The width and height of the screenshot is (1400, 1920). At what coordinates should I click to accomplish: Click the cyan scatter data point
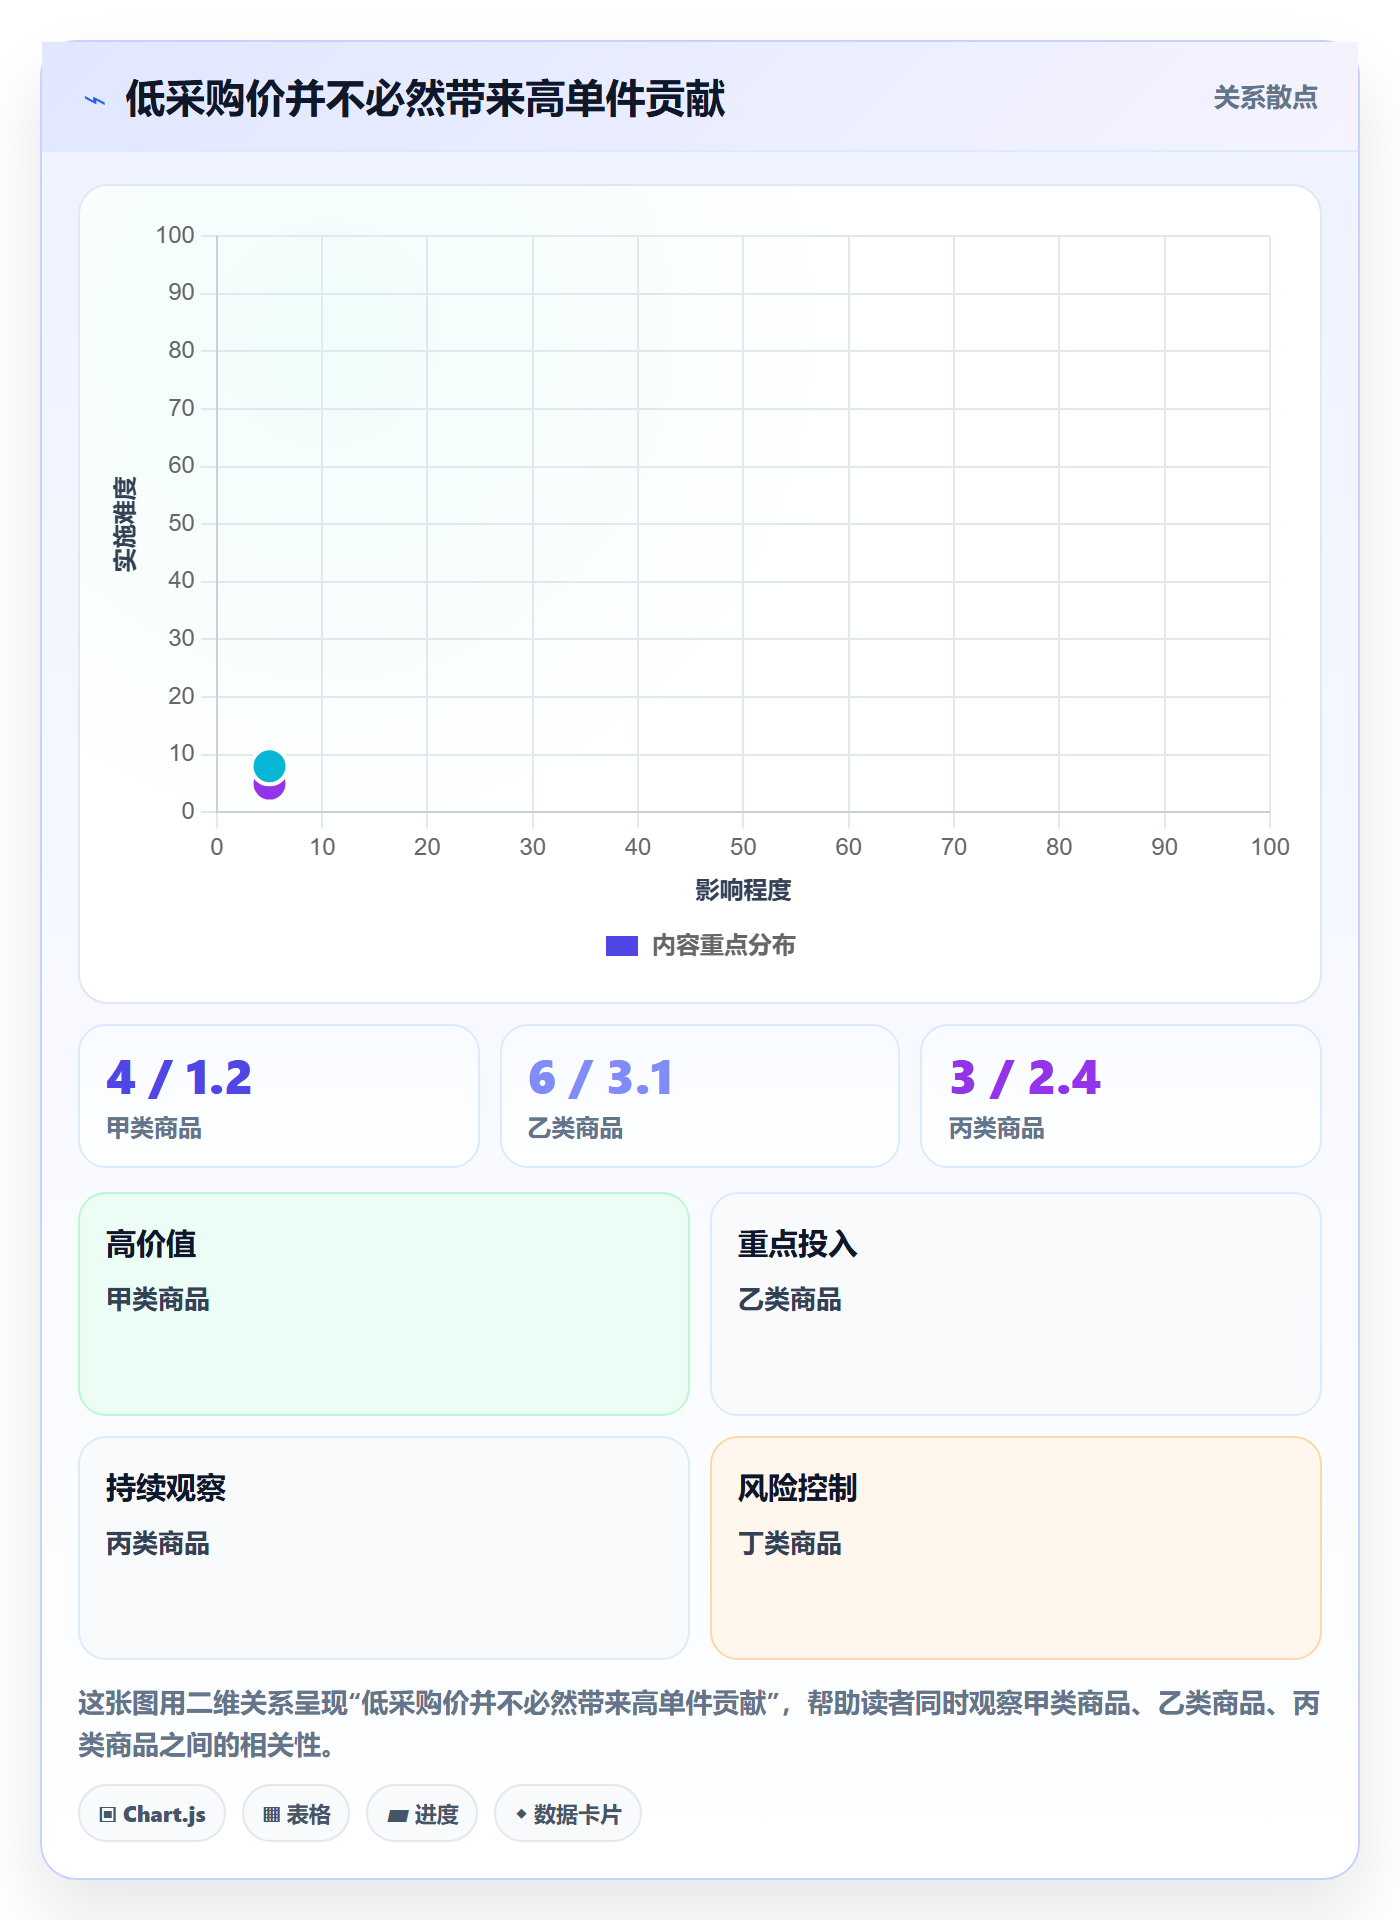point(269,766)
